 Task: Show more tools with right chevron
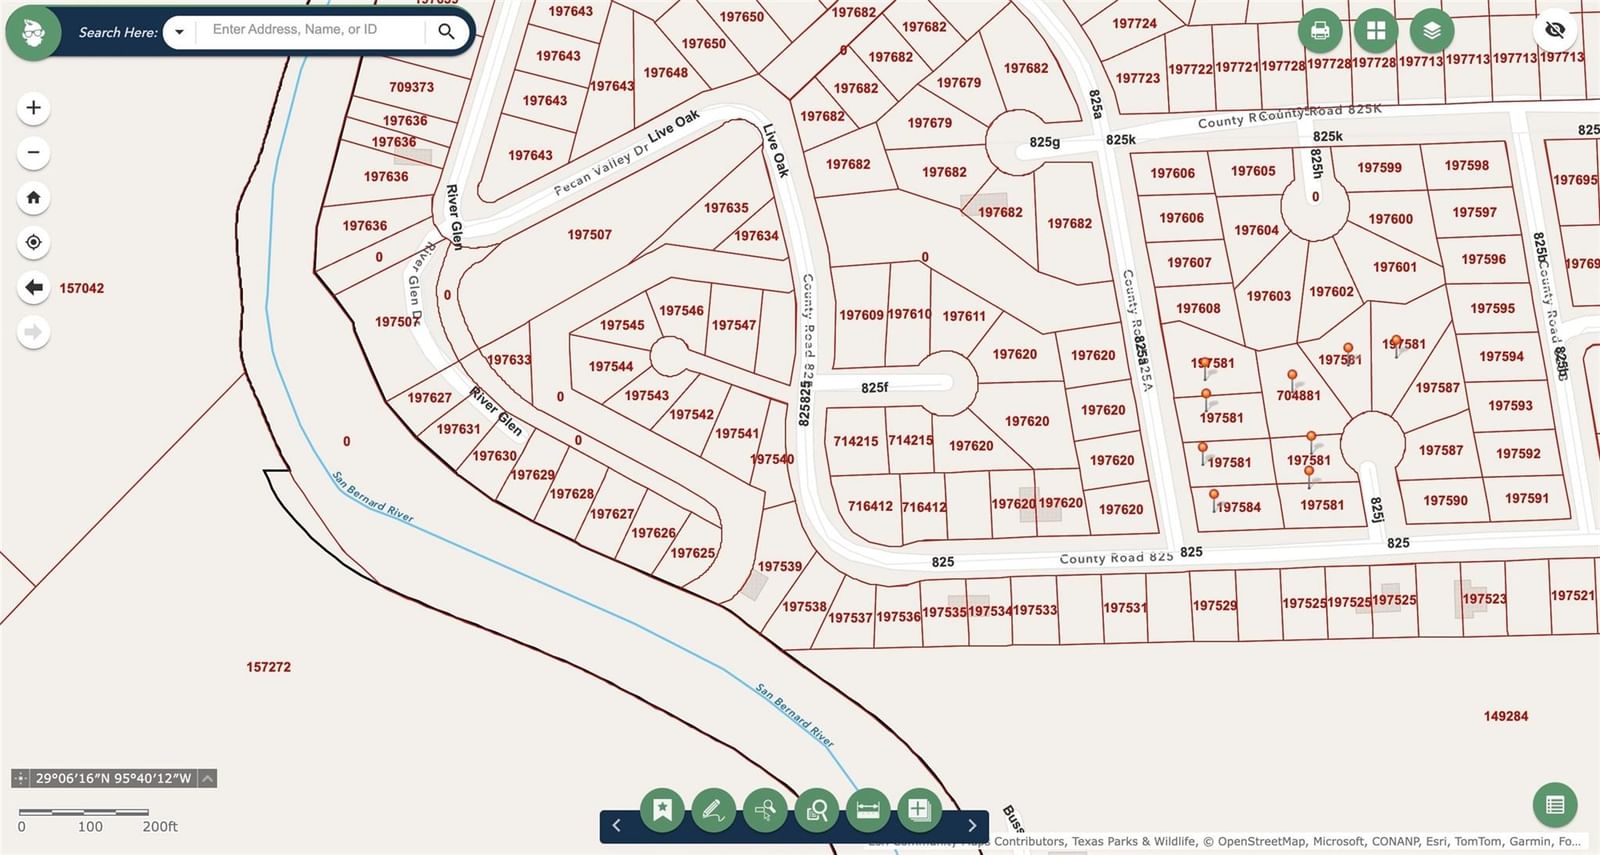coord(971,825)
